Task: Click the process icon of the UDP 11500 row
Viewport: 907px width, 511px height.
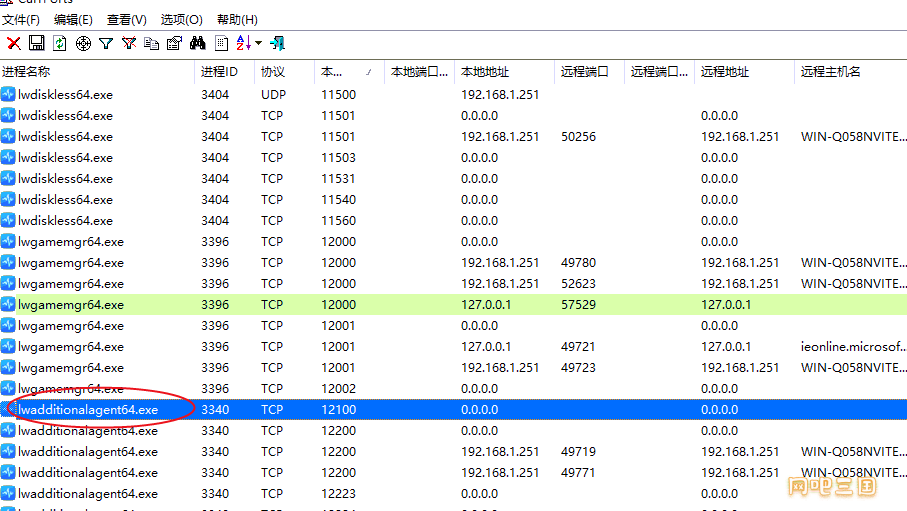Action: click(x=8, y=94)
